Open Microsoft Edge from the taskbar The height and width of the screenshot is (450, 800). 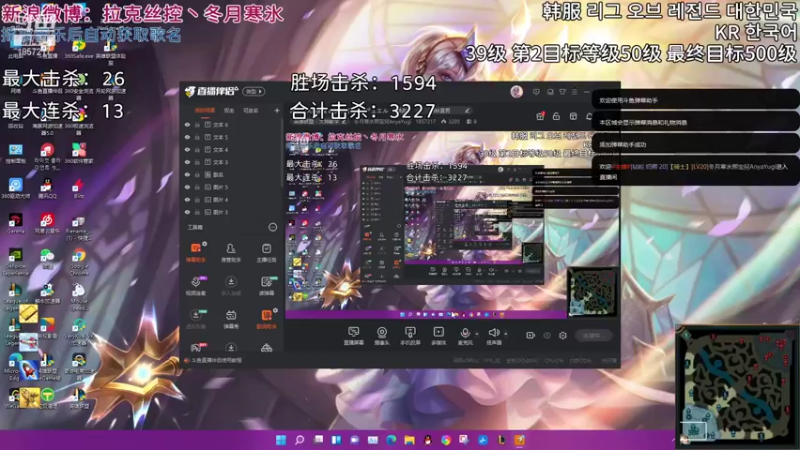(x=391, y=440)
